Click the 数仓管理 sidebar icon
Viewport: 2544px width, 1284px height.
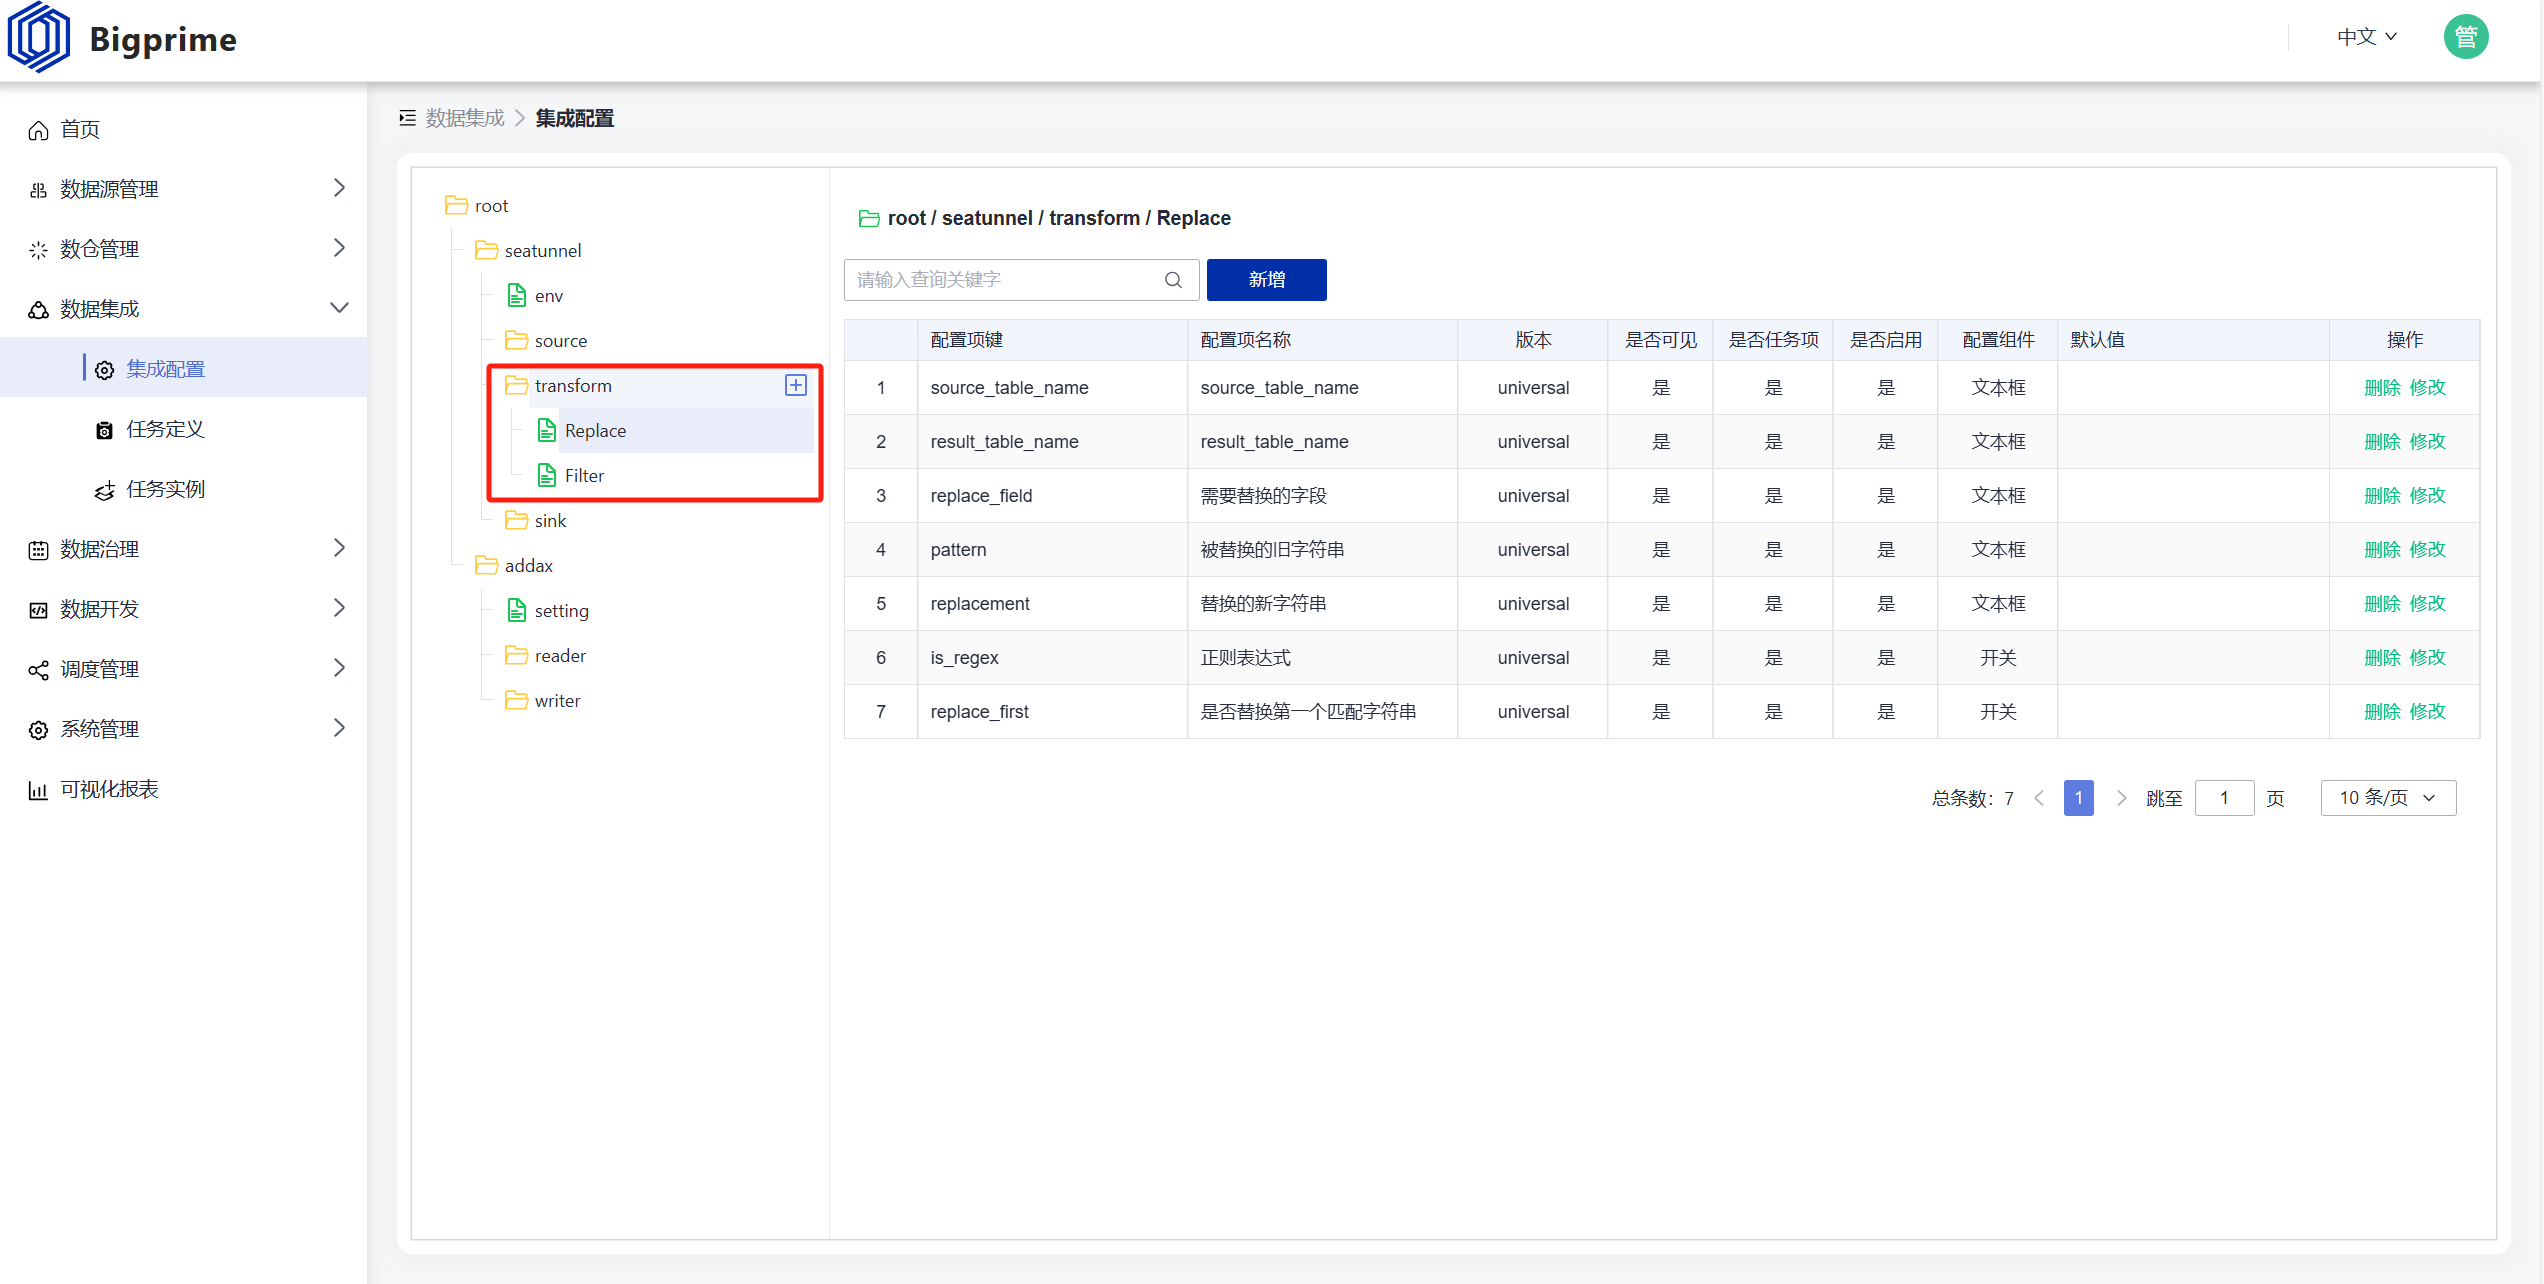coord(38,250)
